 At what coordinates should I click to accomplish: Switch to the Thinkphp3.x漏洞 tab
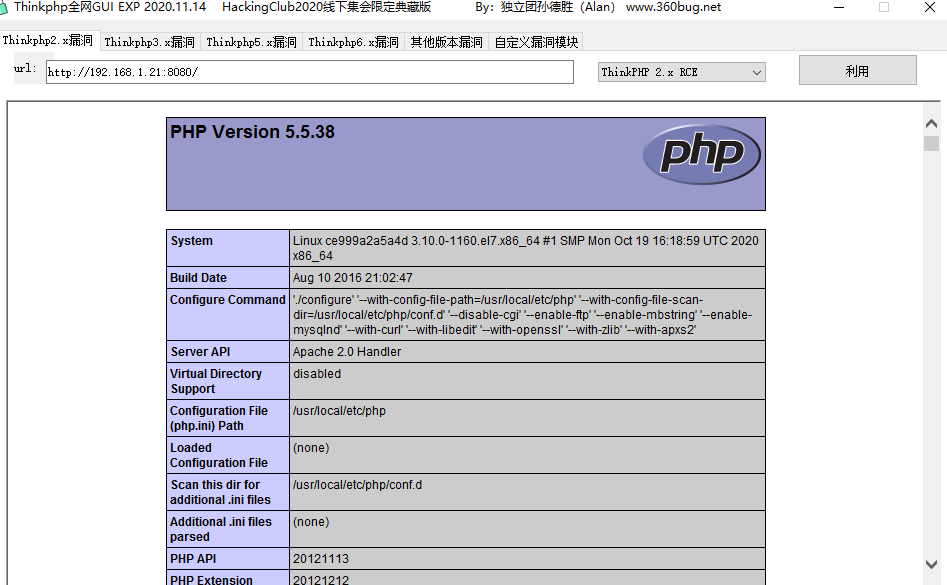[x=150, y=42]
